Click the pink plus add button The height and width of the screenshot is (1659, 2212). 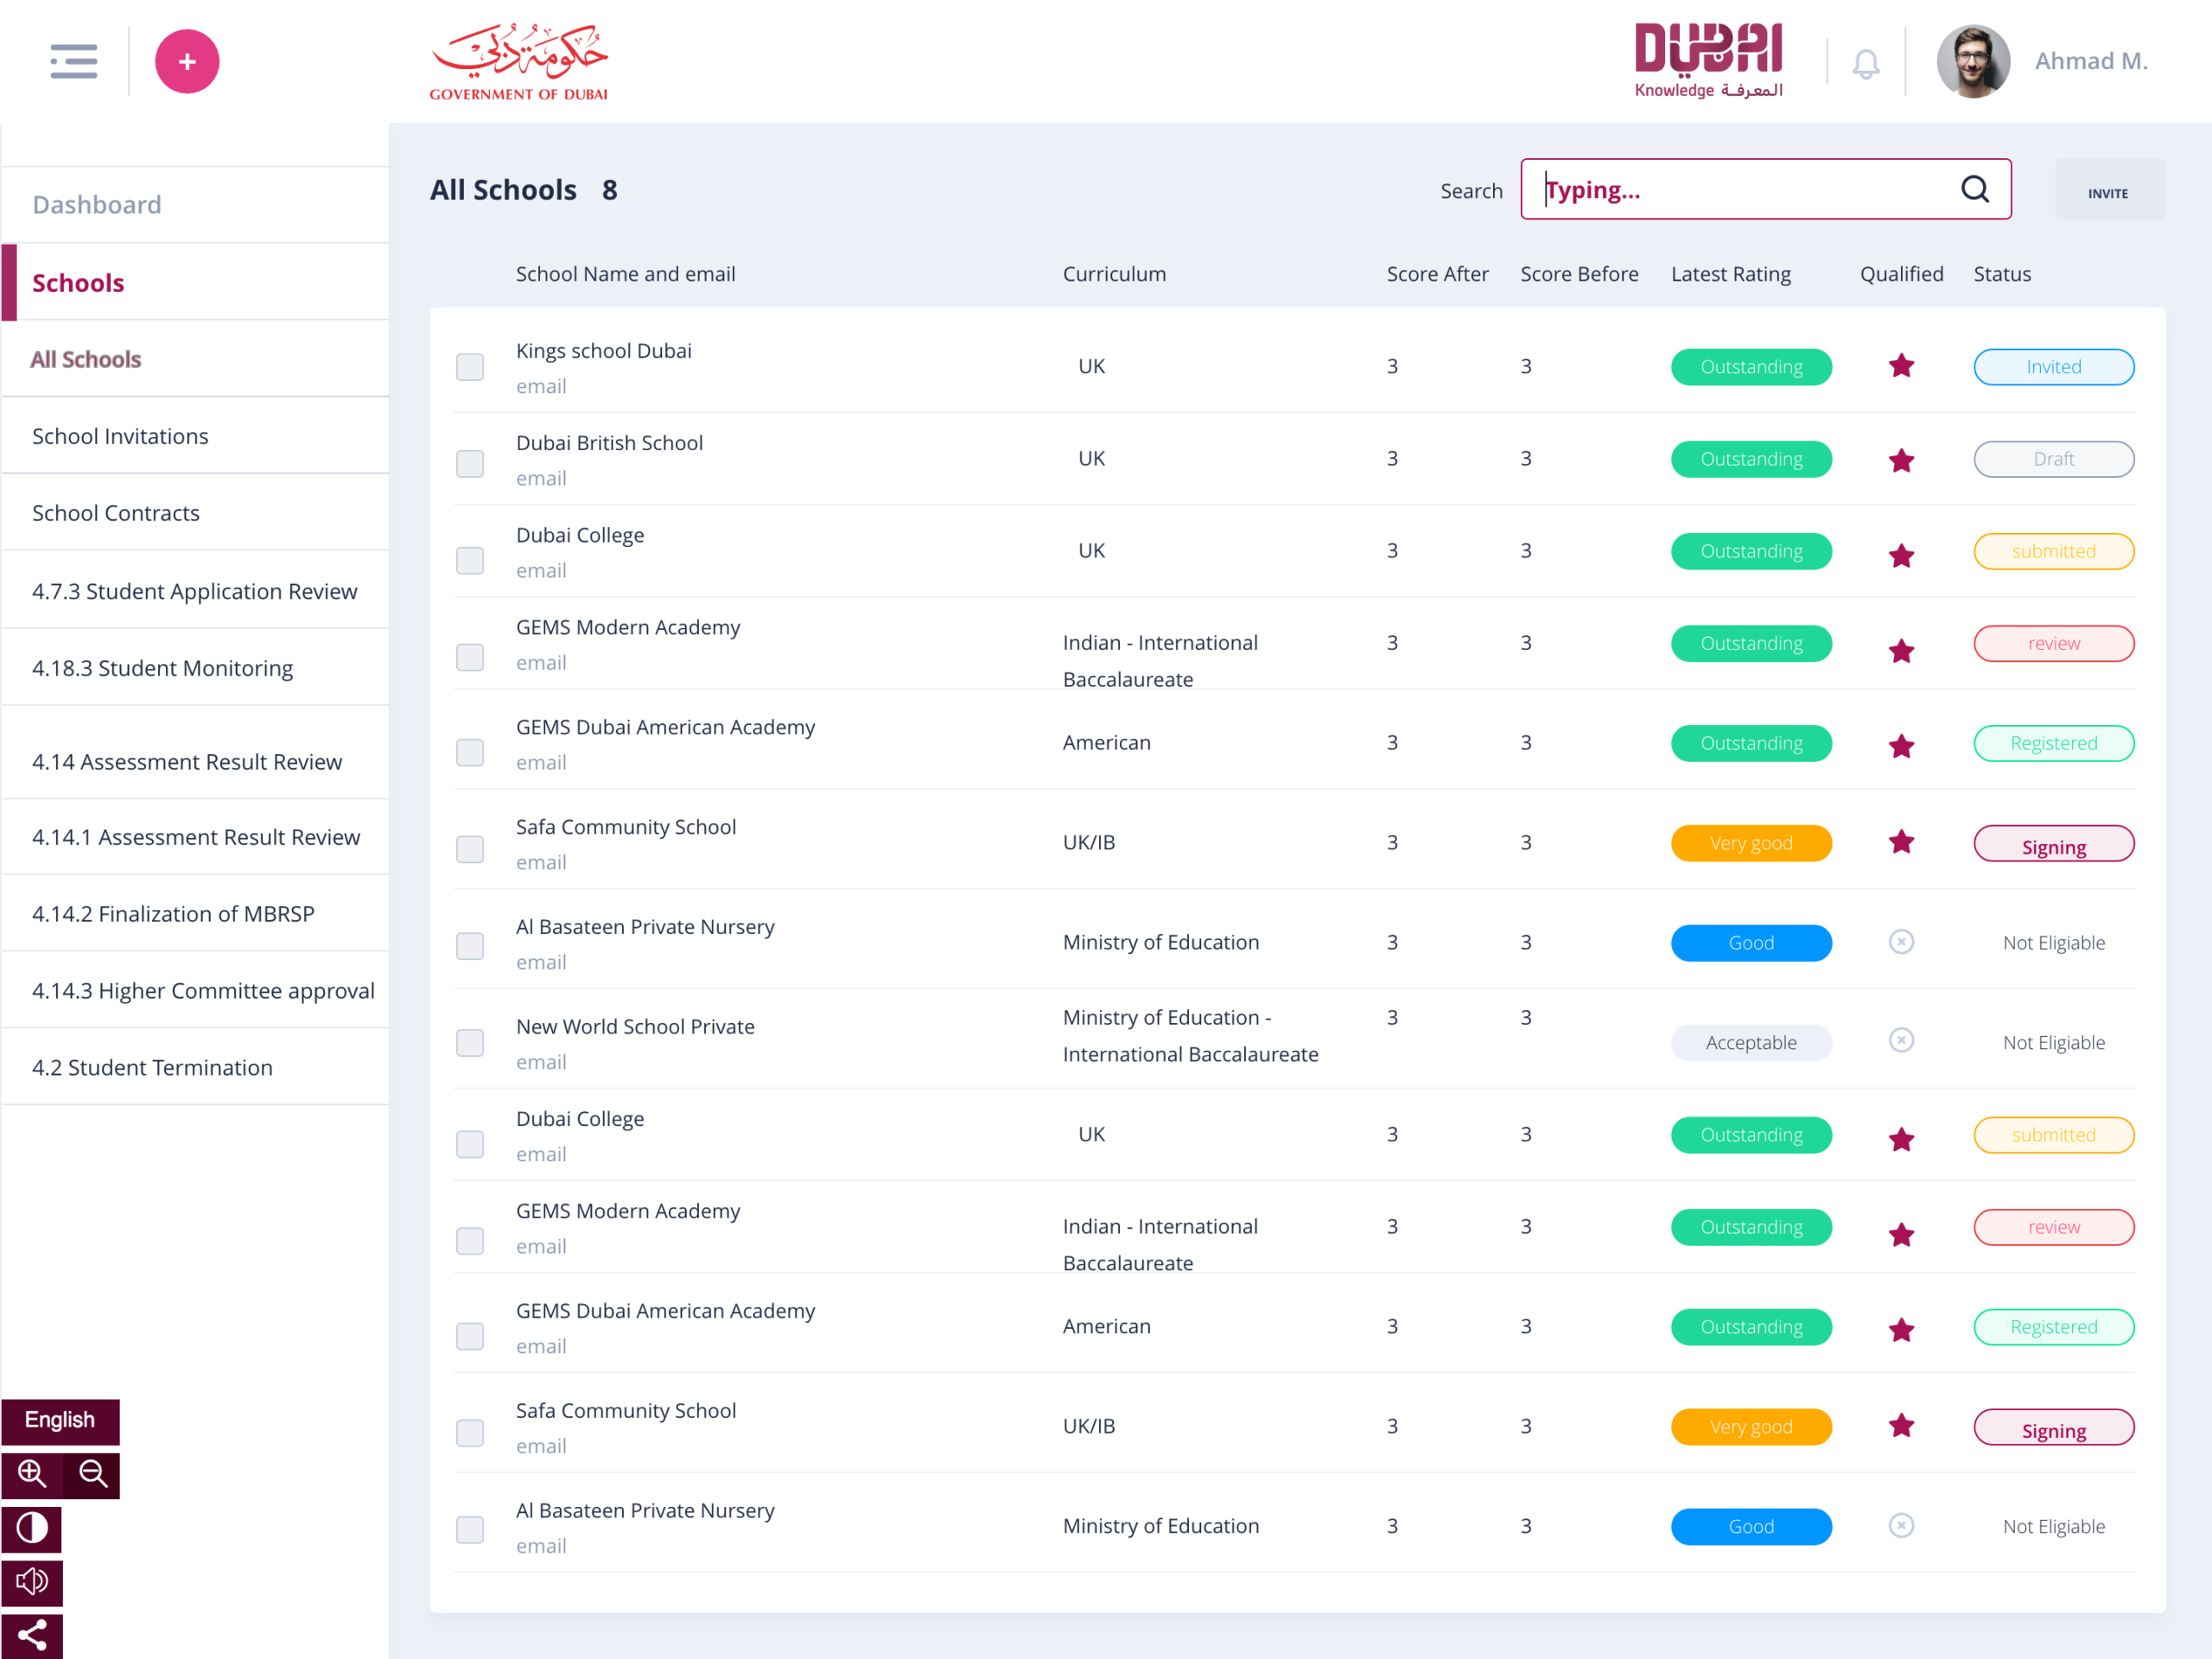pos(187,61)
